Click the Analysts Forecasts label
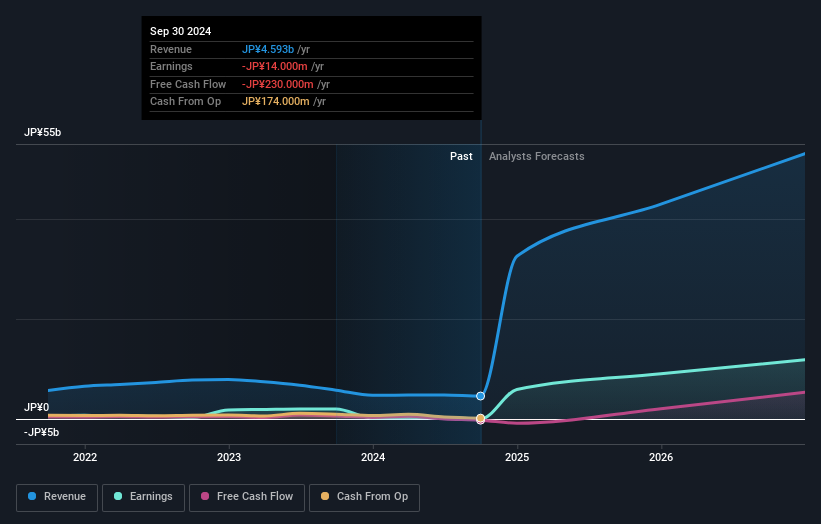The image size is (821, 524). pos(537,157)
